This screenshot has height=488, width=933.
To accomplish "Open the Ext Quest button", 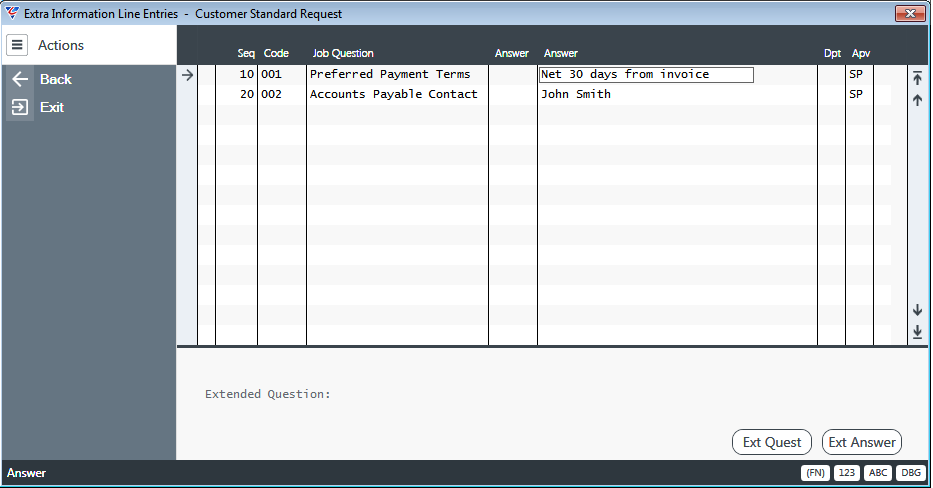I will 772,442.
